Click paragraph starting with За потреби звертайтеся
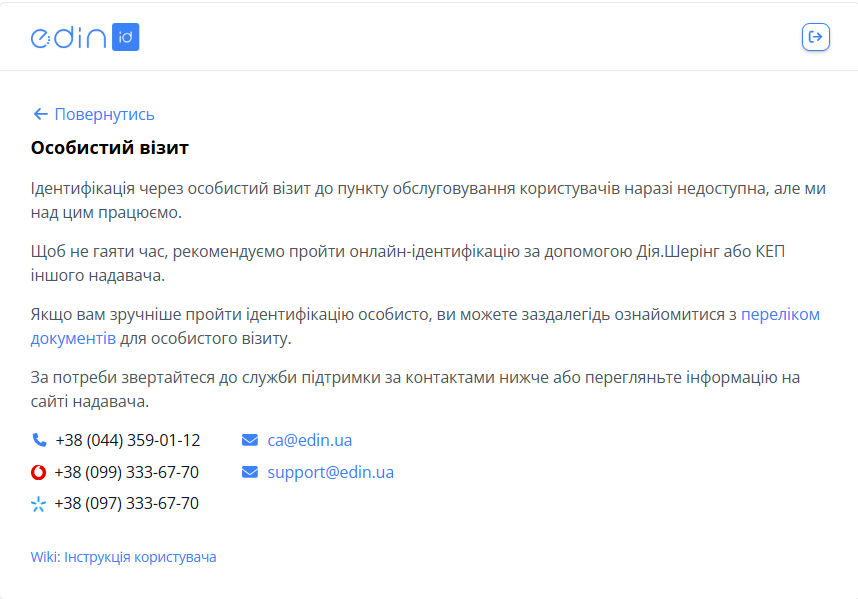This screenshot has height=599, width=858. tap(415, 389)
